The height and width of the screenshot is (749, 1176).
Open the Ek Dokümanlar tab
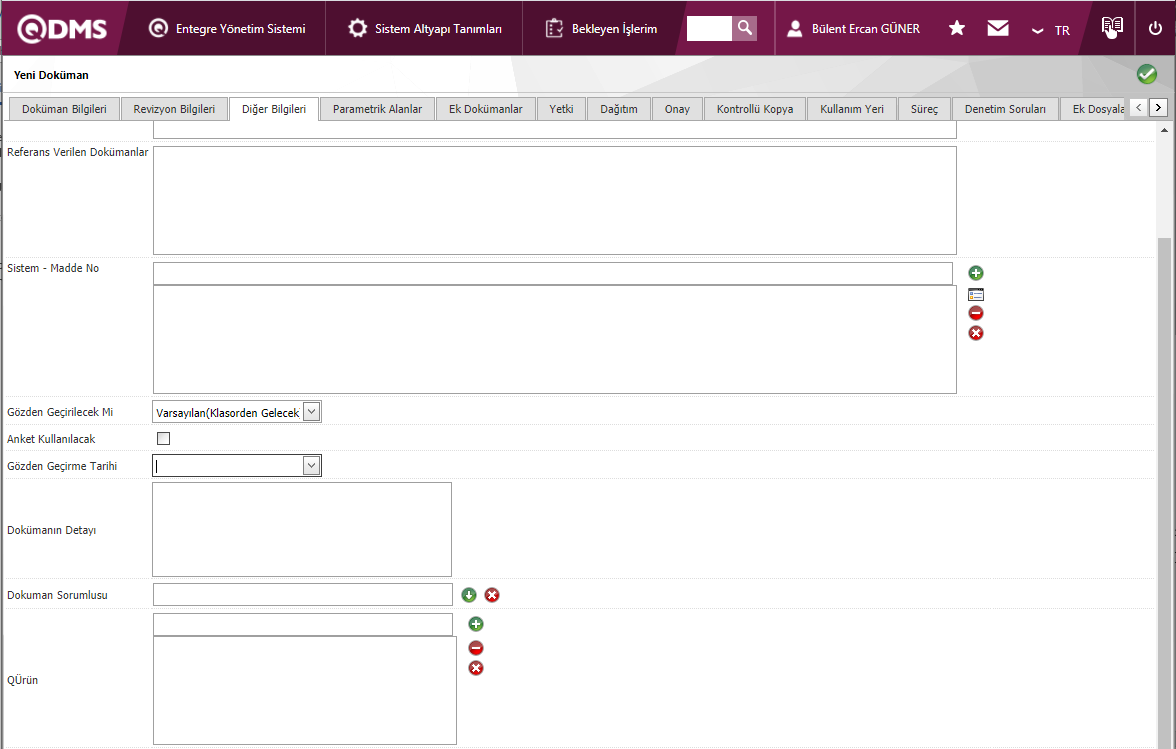[485, 109]
